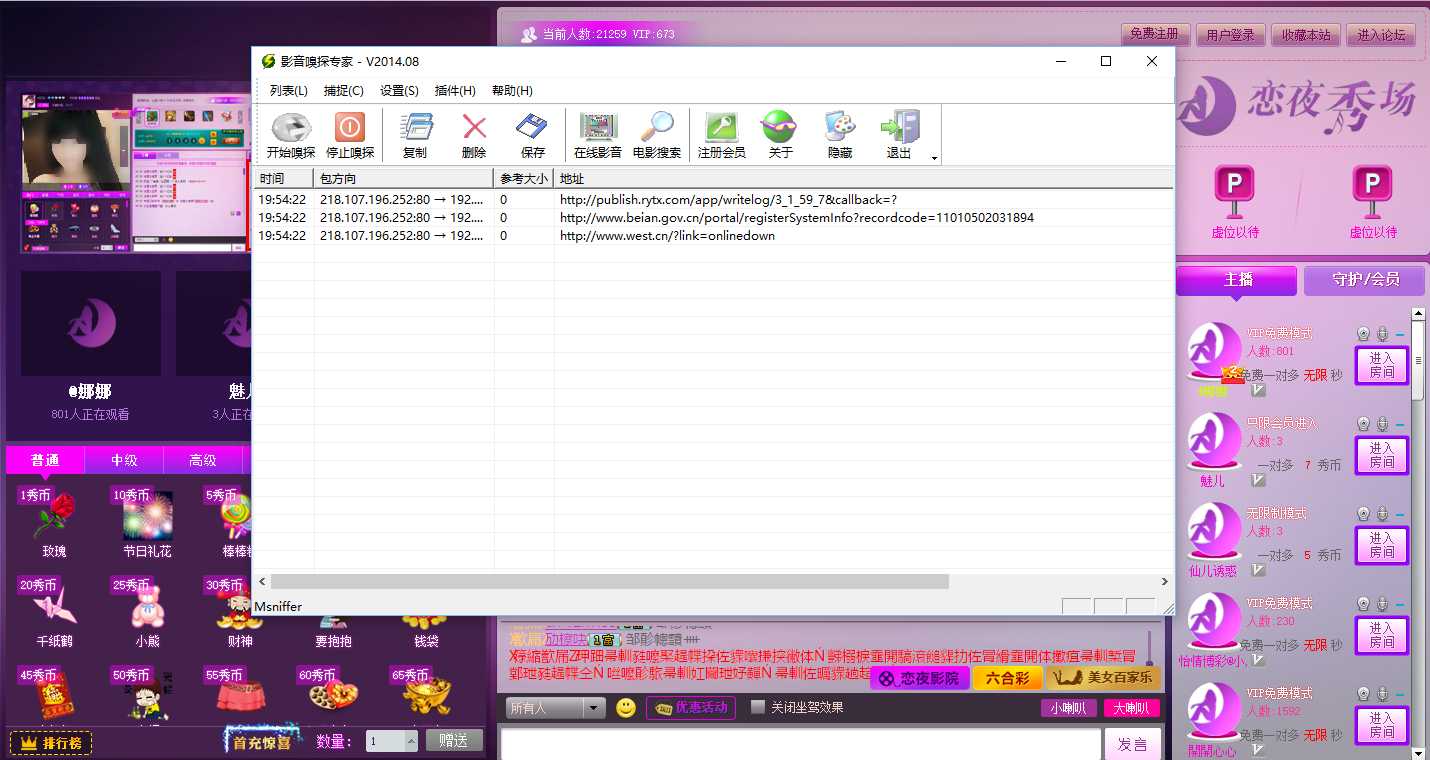1430x760 pixels.
Task: Click the 保存 floppy disk save icon
Action: 533,135
